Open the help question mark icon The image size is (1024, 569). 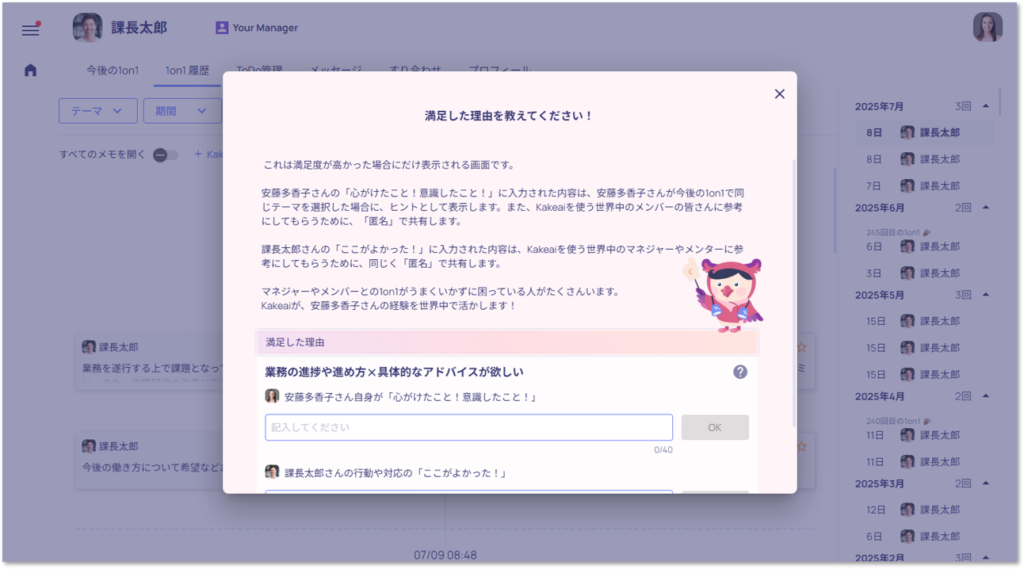pyautogui.click(x=740, y=372)
